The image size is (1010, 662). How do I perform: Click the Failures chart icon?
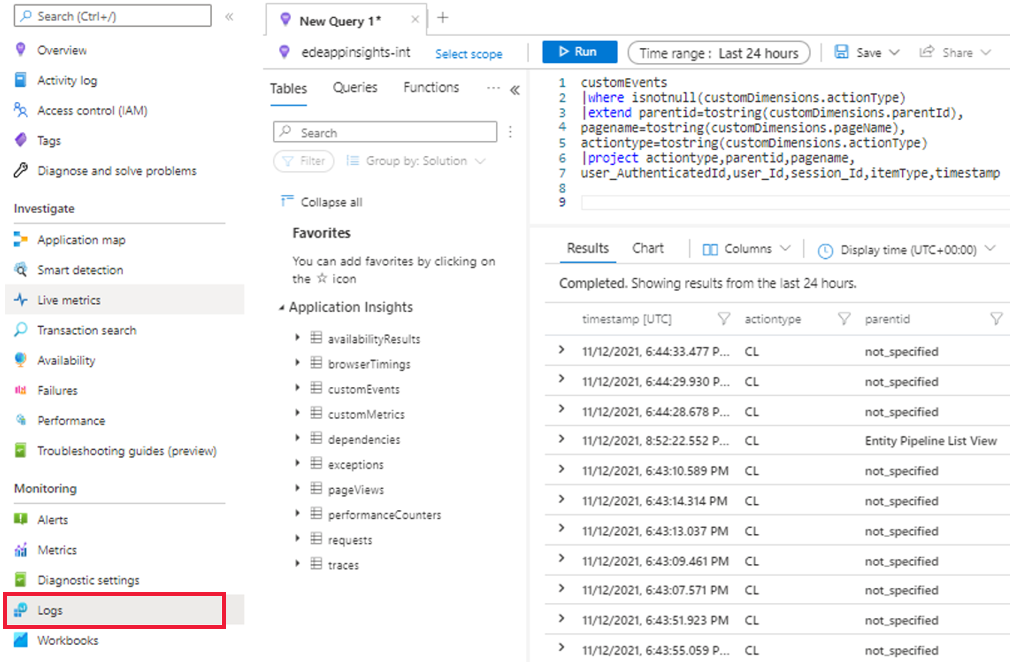point(21,390)
